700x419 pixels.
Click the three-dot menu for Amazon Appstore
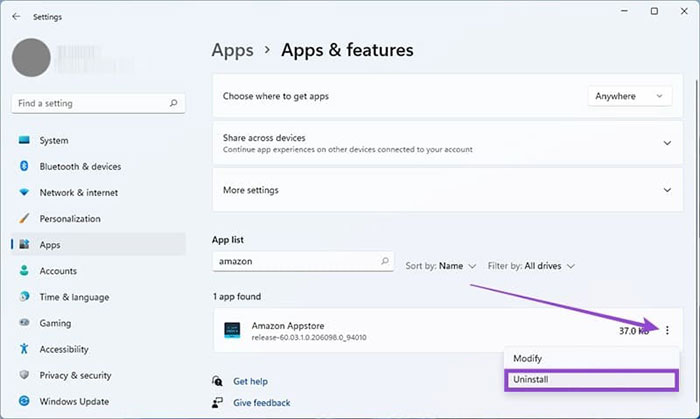point(667,331)
